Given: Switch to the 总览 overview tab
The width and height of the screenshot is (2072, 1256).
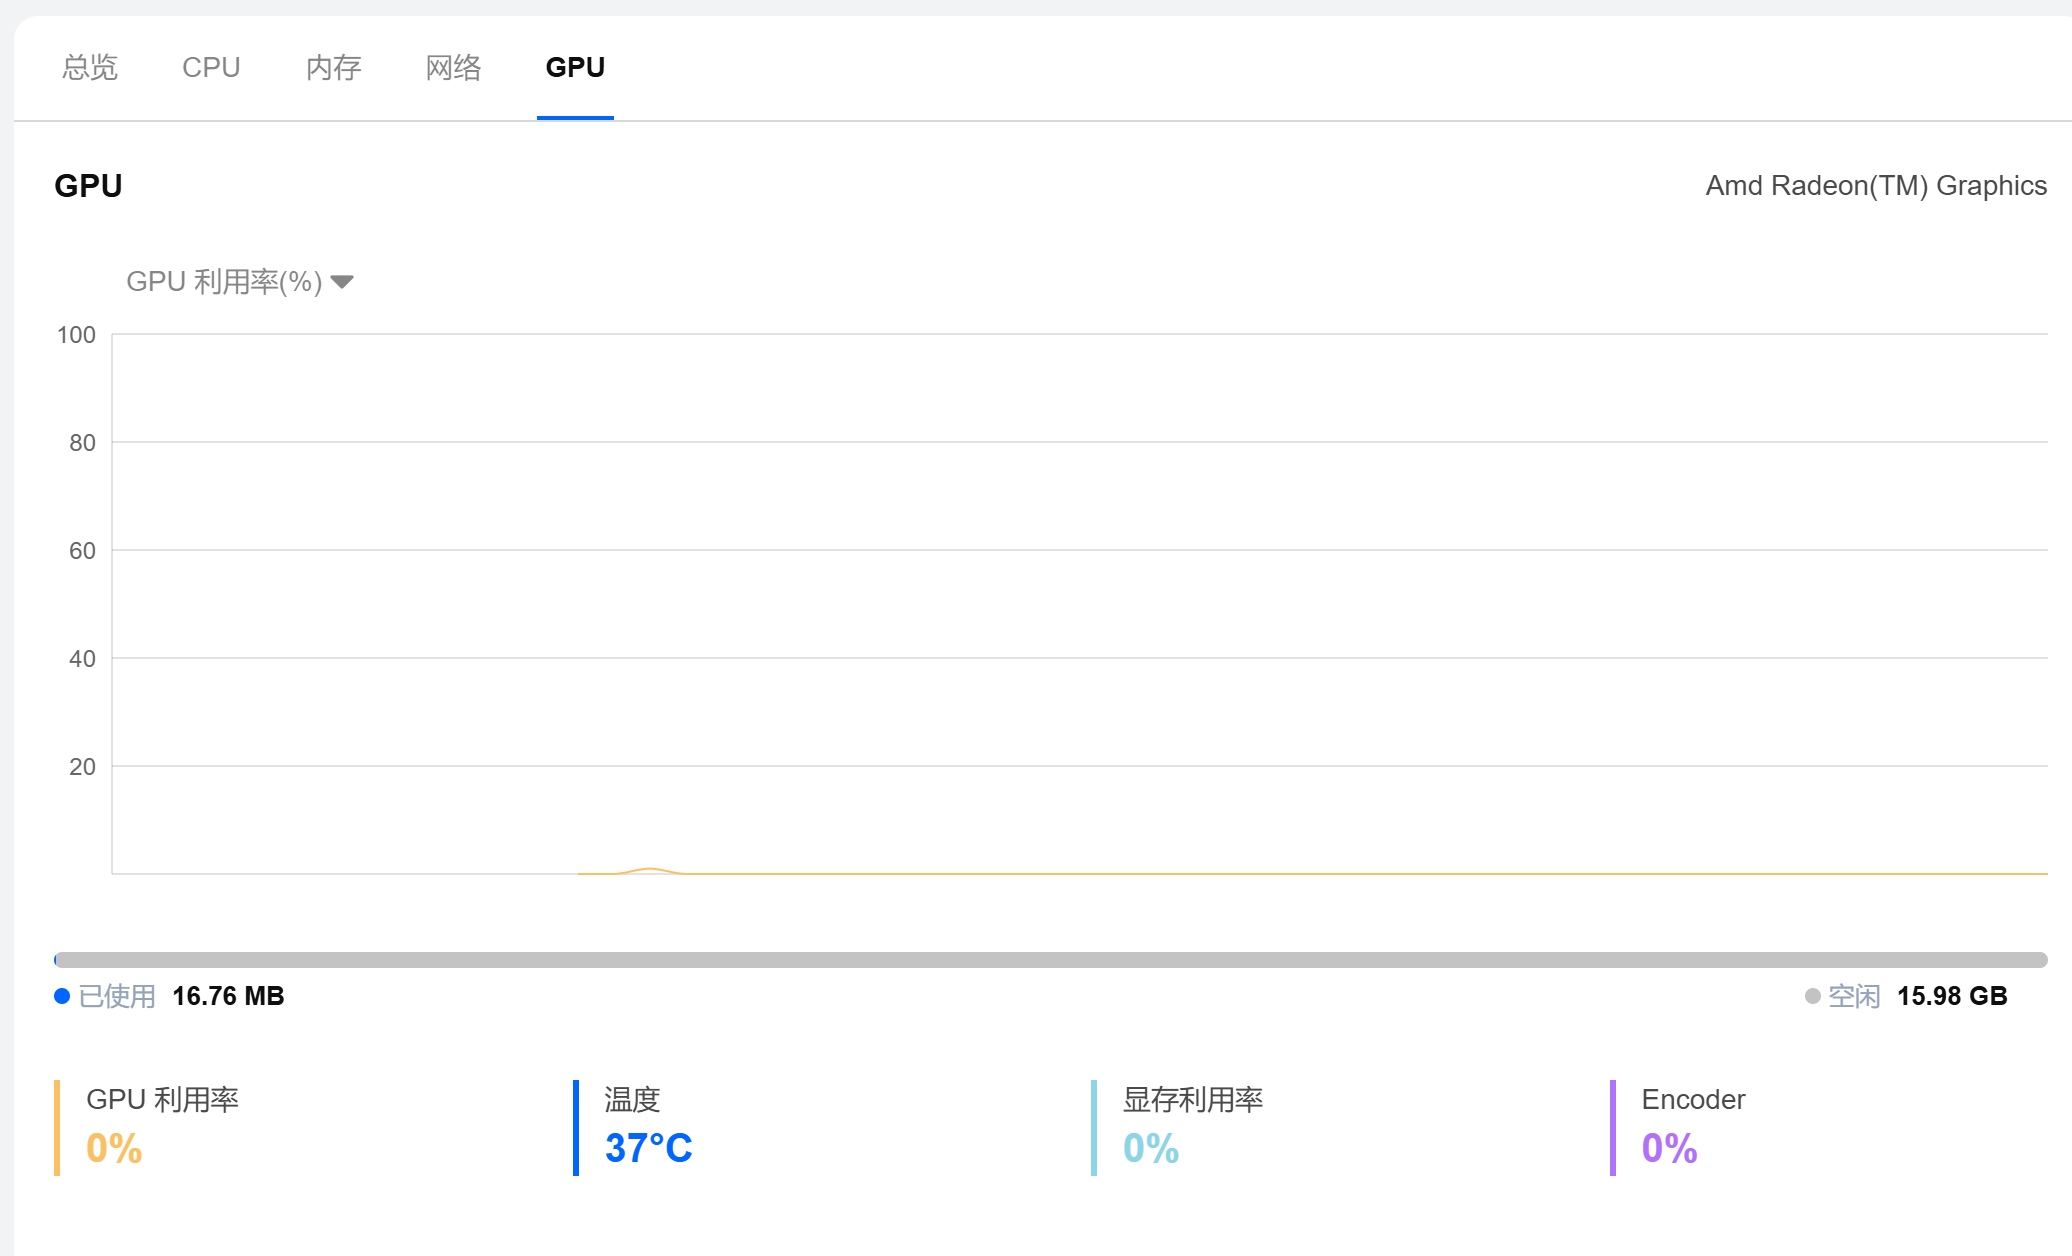Looking at the screenshot, I should pos(90,68).
